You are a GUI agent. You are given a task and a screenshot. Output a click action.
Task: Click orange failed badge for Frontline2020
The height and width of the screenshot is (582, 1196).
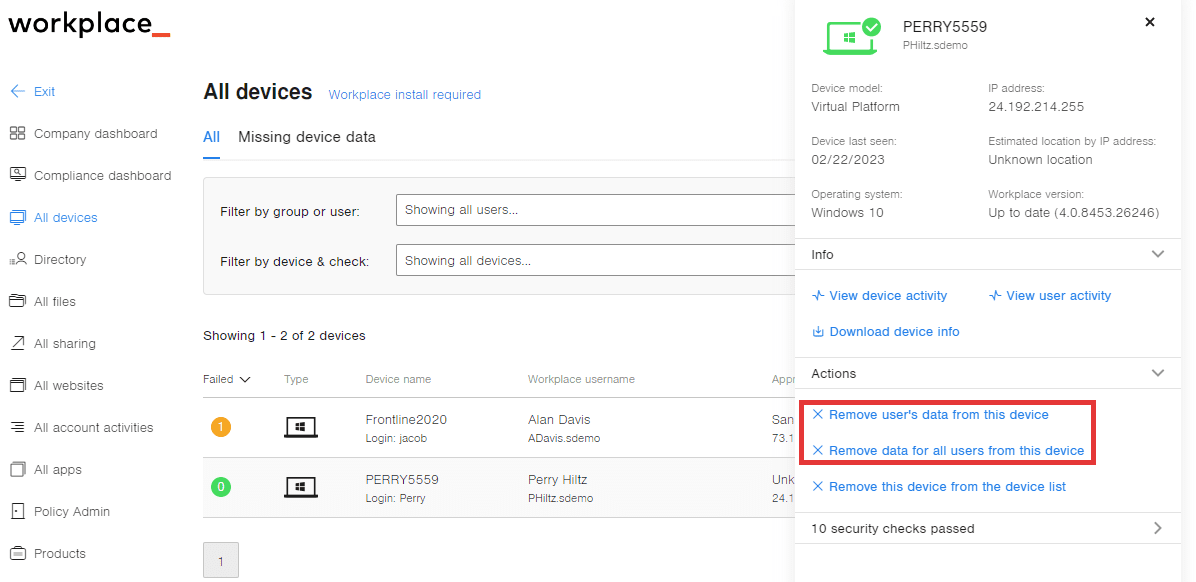(x=220, y=427)
